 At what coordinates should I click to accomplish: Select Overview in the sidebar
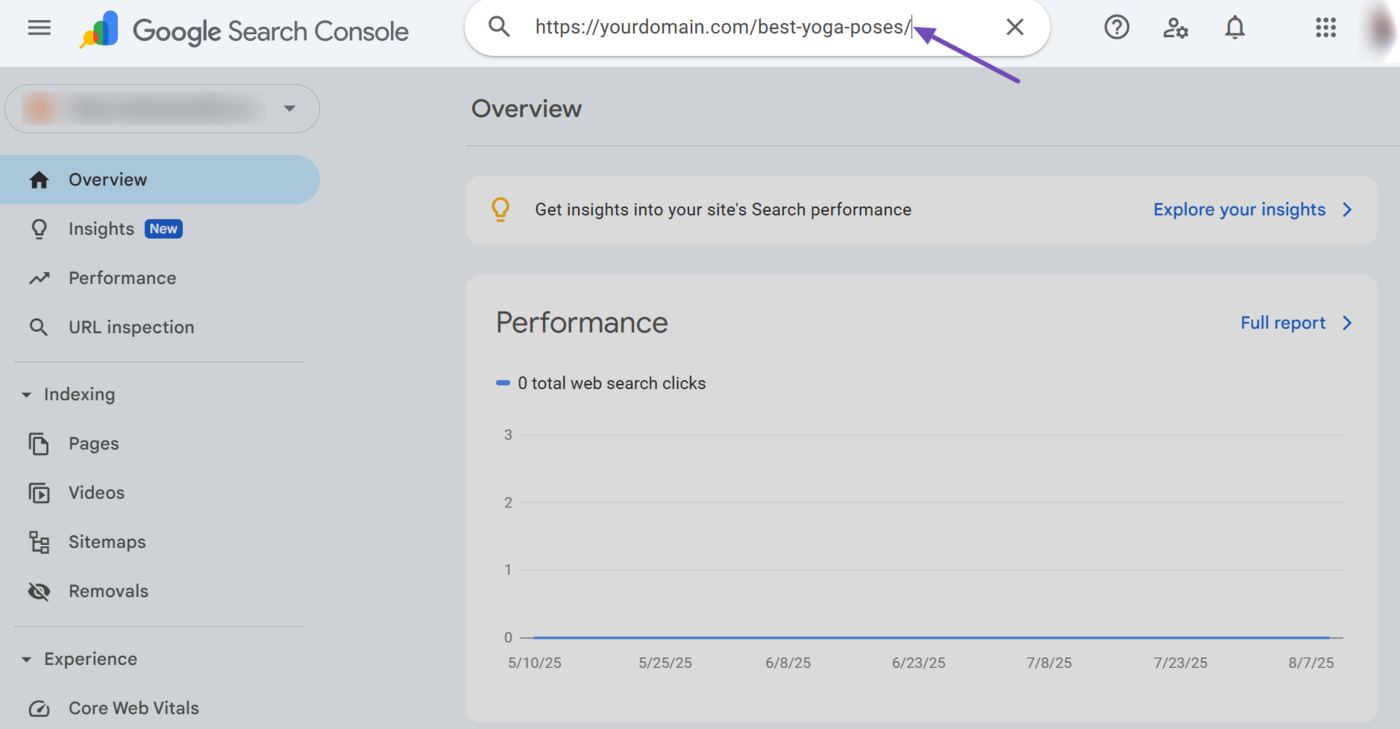(x=108, y=180)
